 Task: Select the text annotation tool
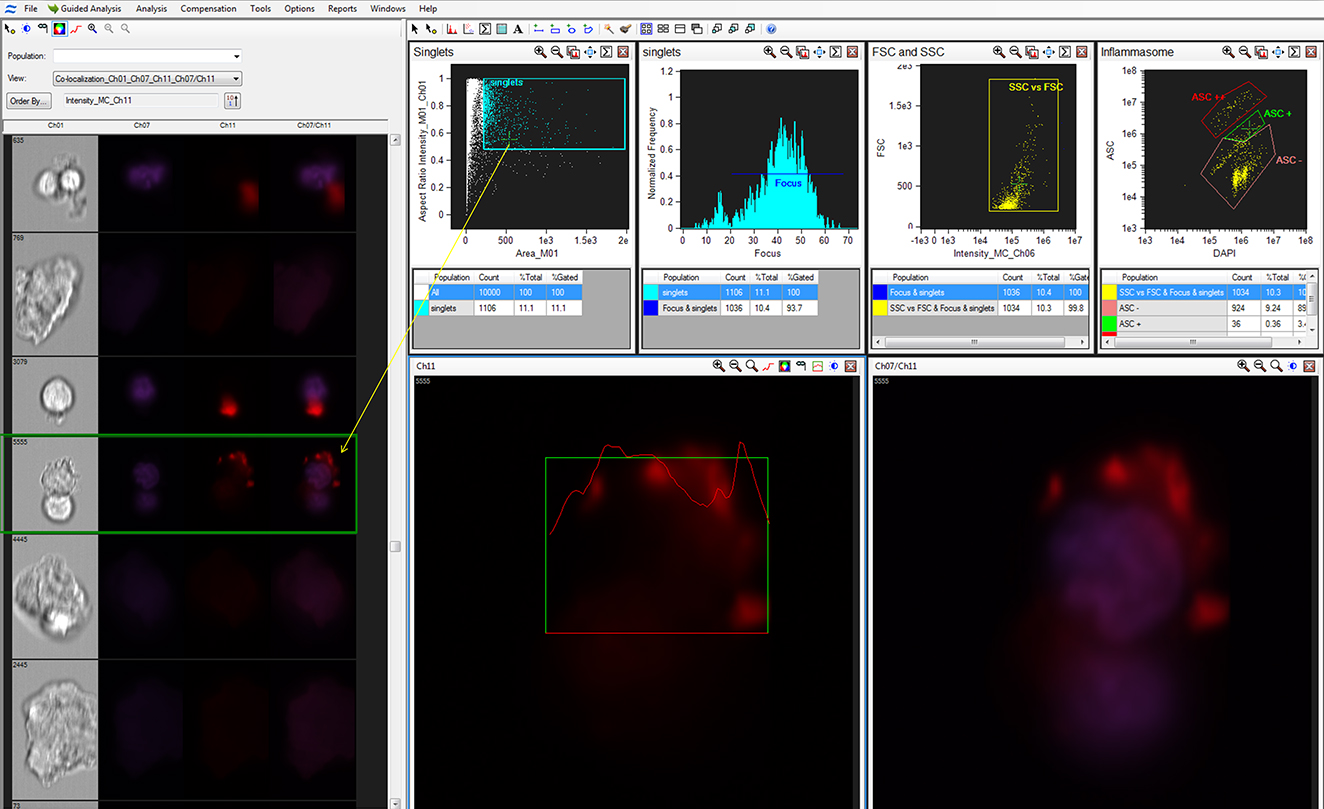pos(518,29)
